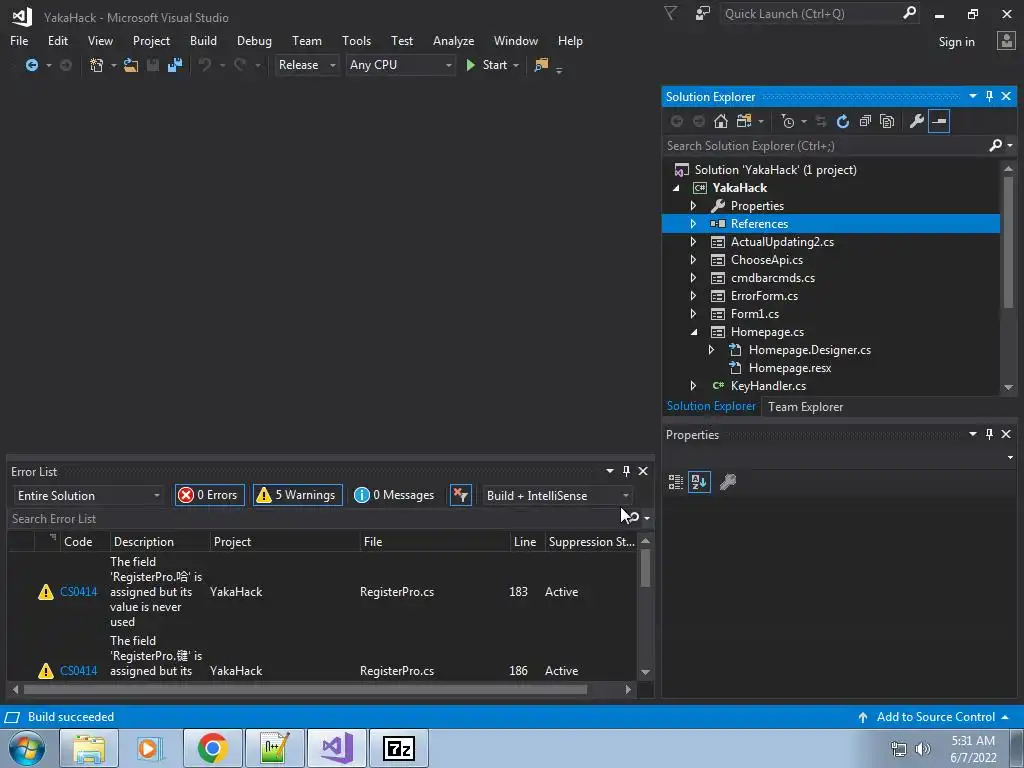Open the Any CPU platform dropdown
Image resolution: width=1024 pixels, height=768 pixels.
[400, 65]
